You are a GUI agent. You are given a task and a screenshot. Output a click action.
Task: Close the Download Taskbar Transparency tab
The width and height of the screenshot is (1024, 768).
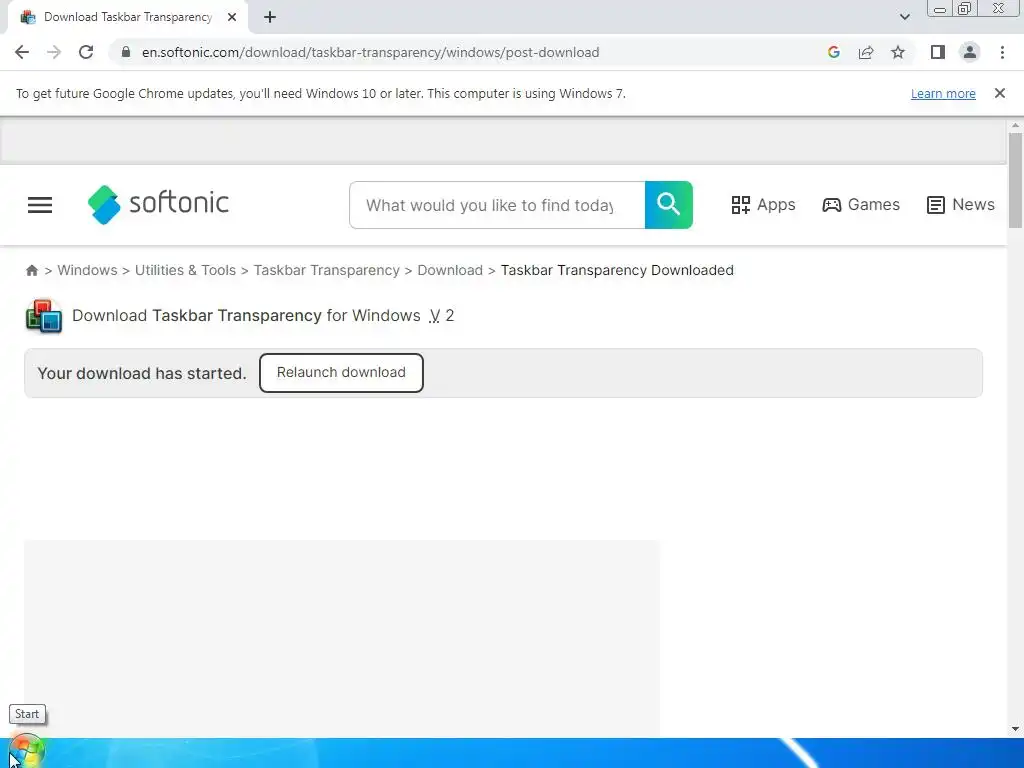(232, 18)
